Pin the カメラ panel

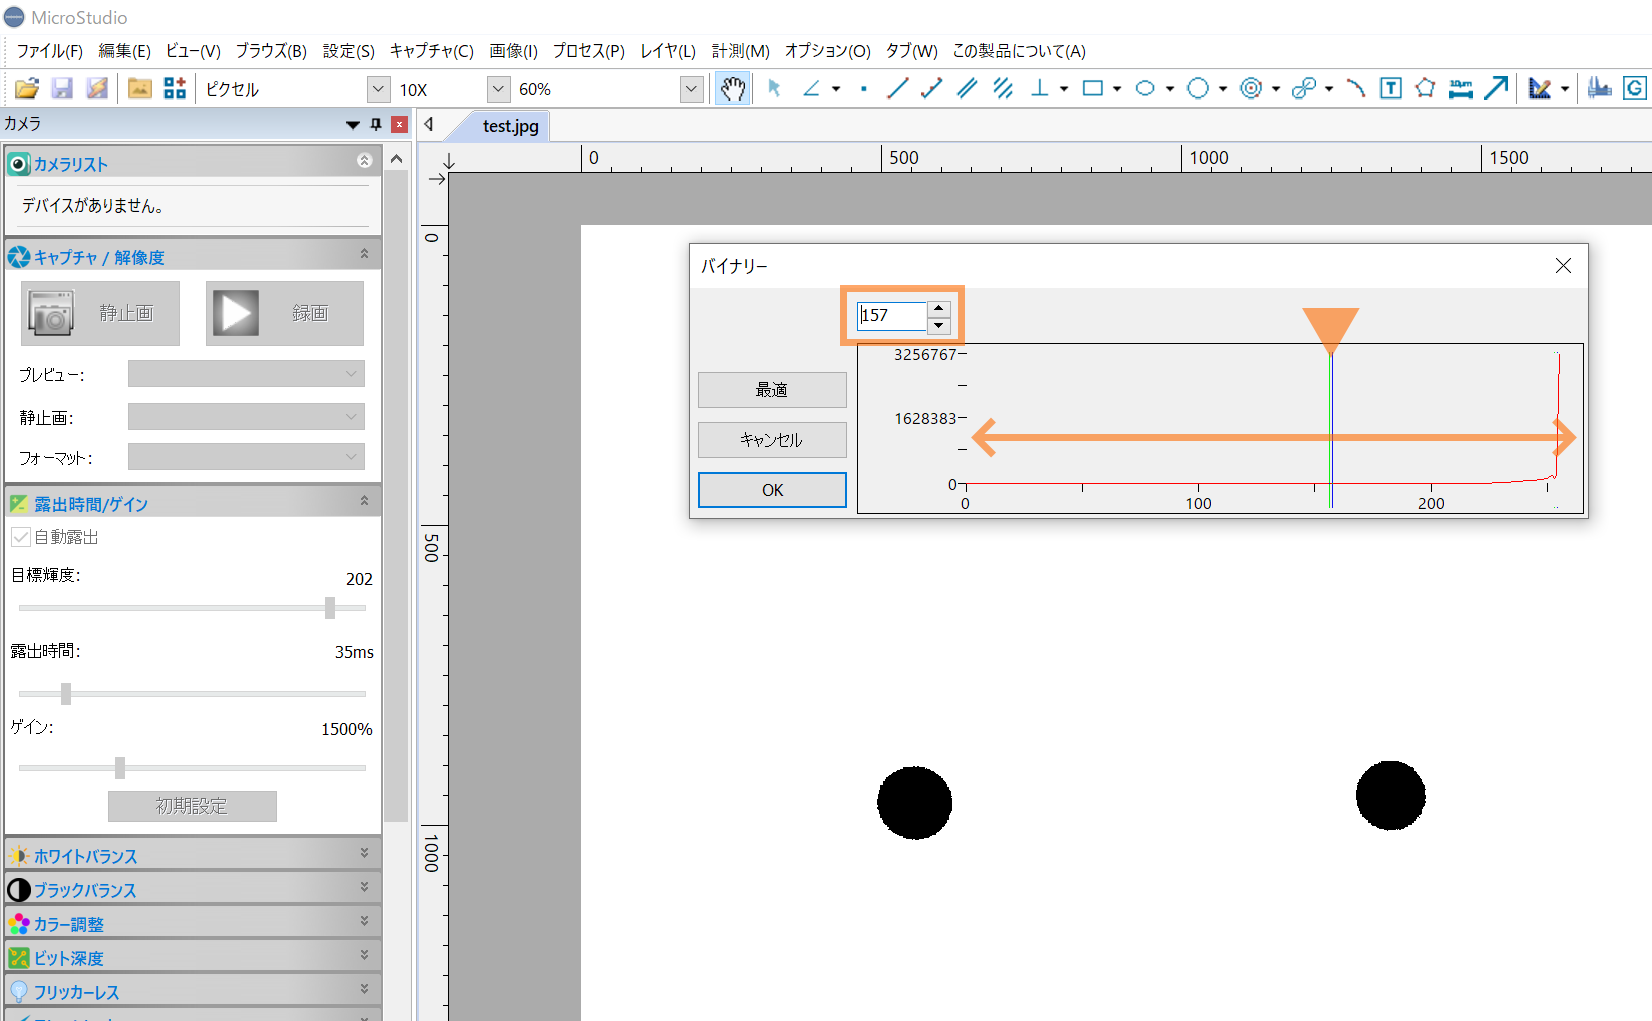(376, 124)
